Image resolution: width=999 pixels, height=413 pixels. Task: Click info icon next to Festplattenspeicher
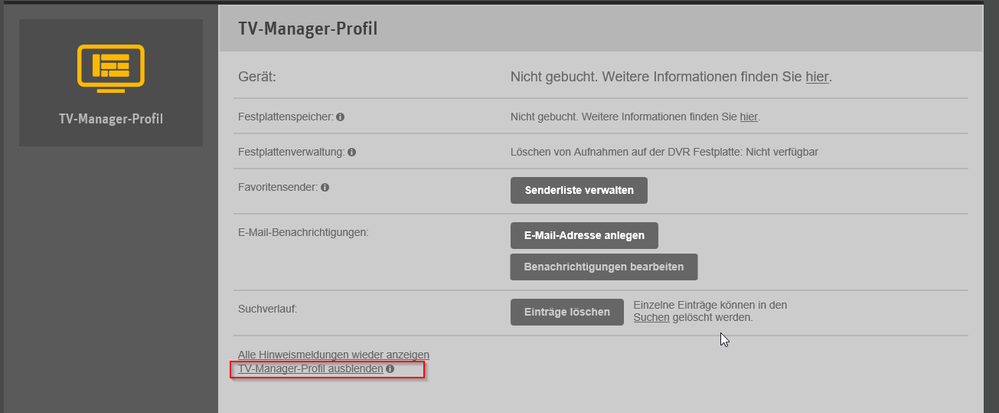click(340, 117)
